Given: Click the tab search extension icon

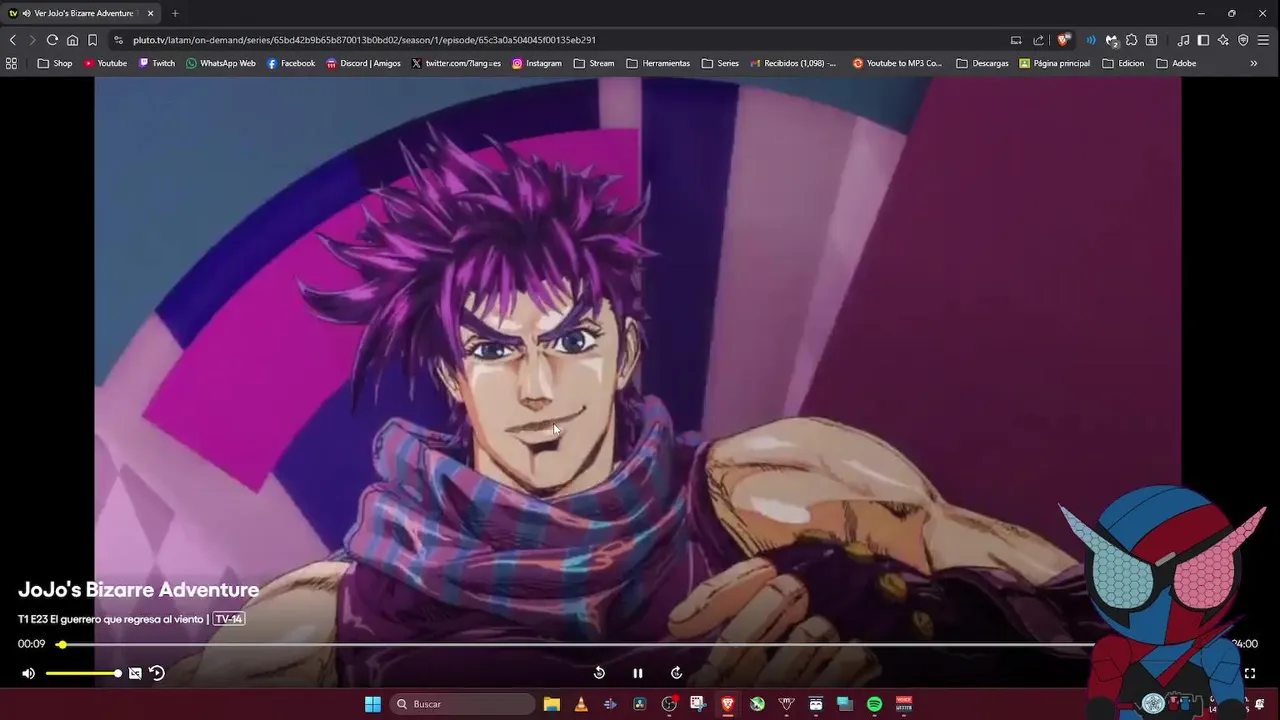Looking at the screenshot, I should [x=1151, y=40].
